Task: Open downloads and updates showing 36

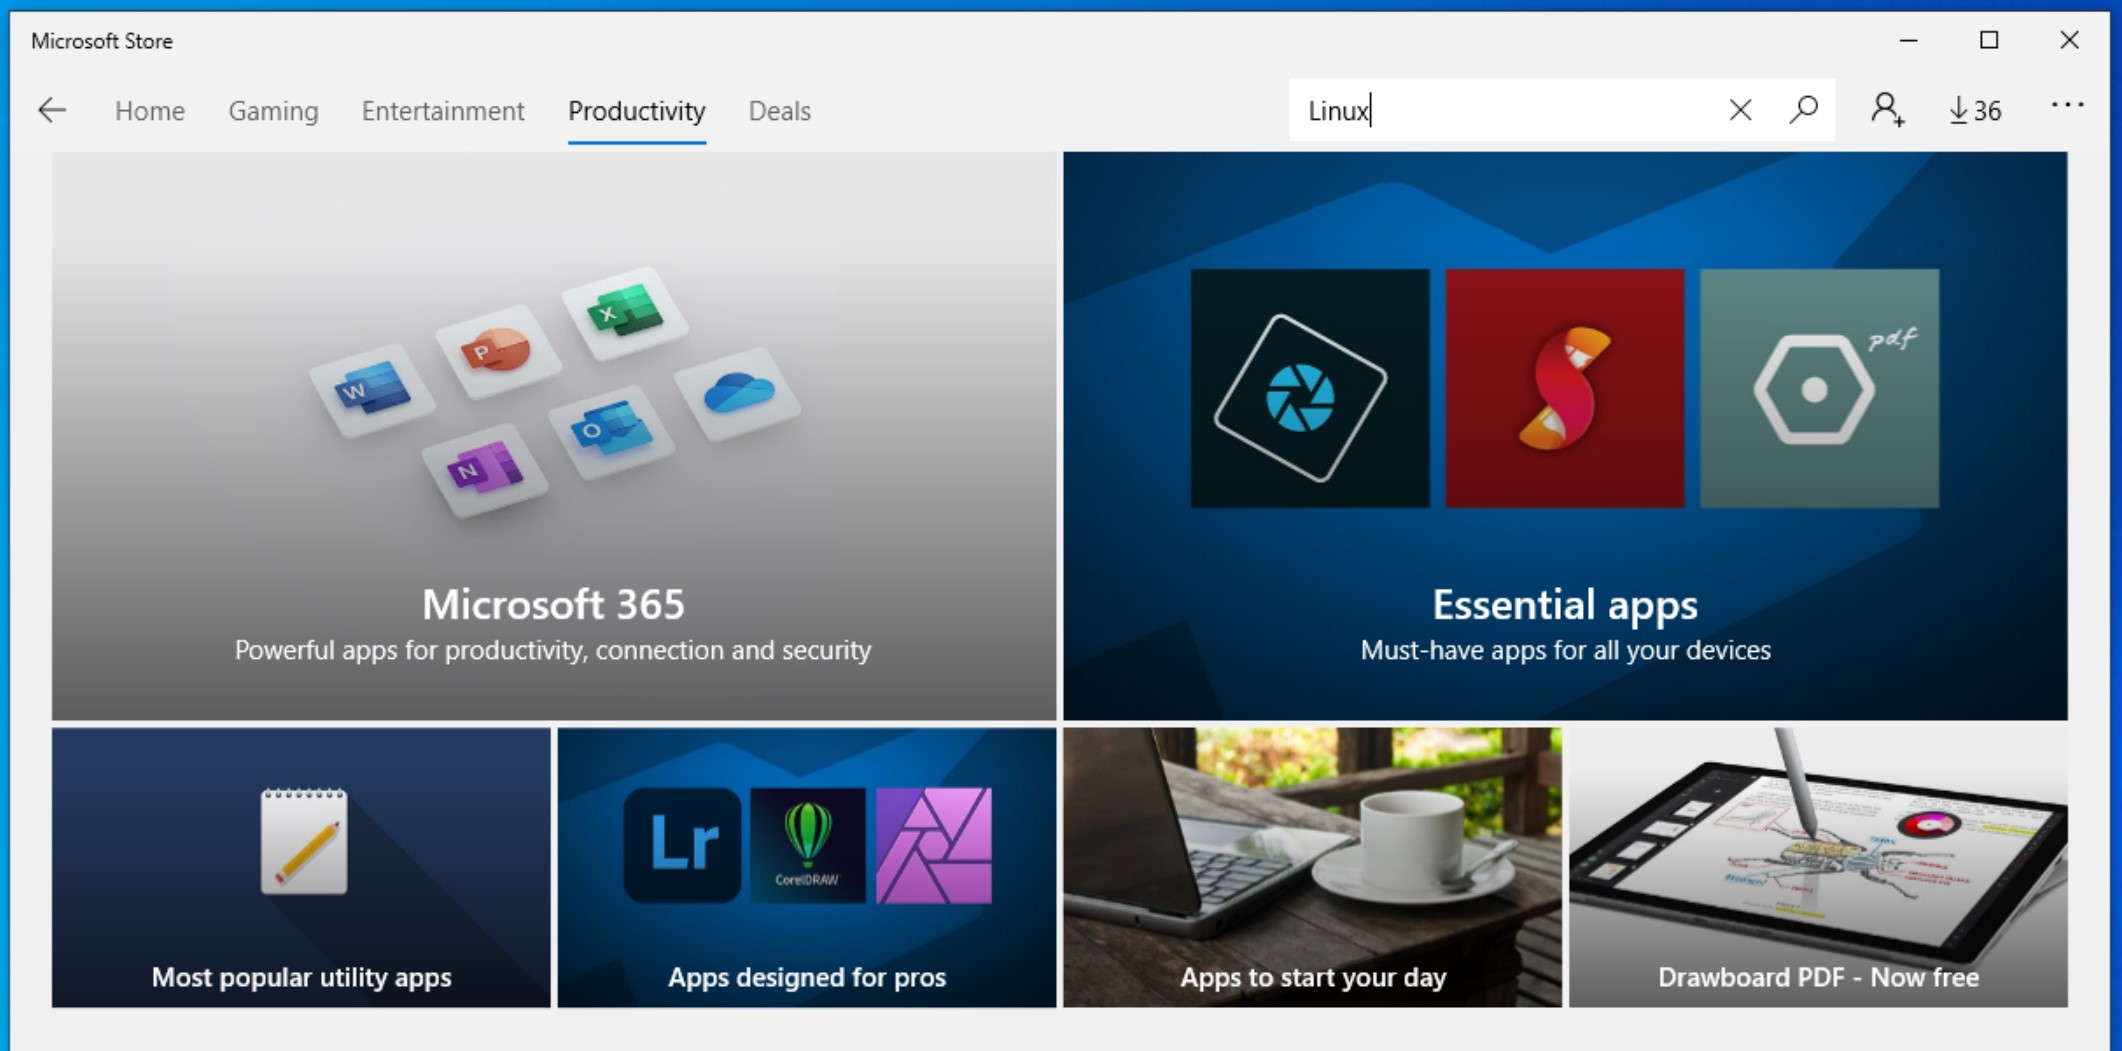Action: pyautogui.click(x=1975, y=110)
